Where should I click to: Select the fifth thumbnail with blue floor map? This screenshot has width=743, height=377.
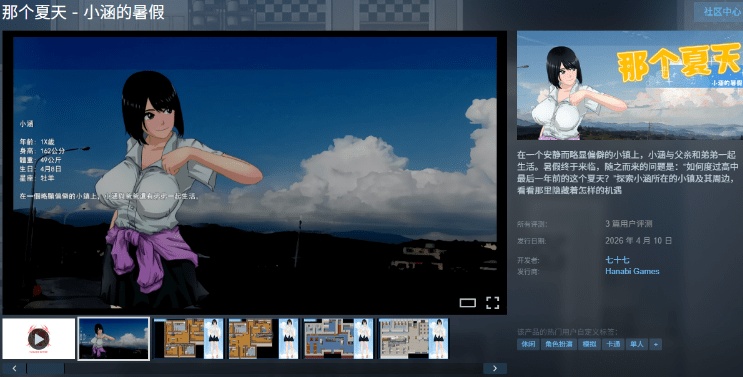tap(338, 339)
